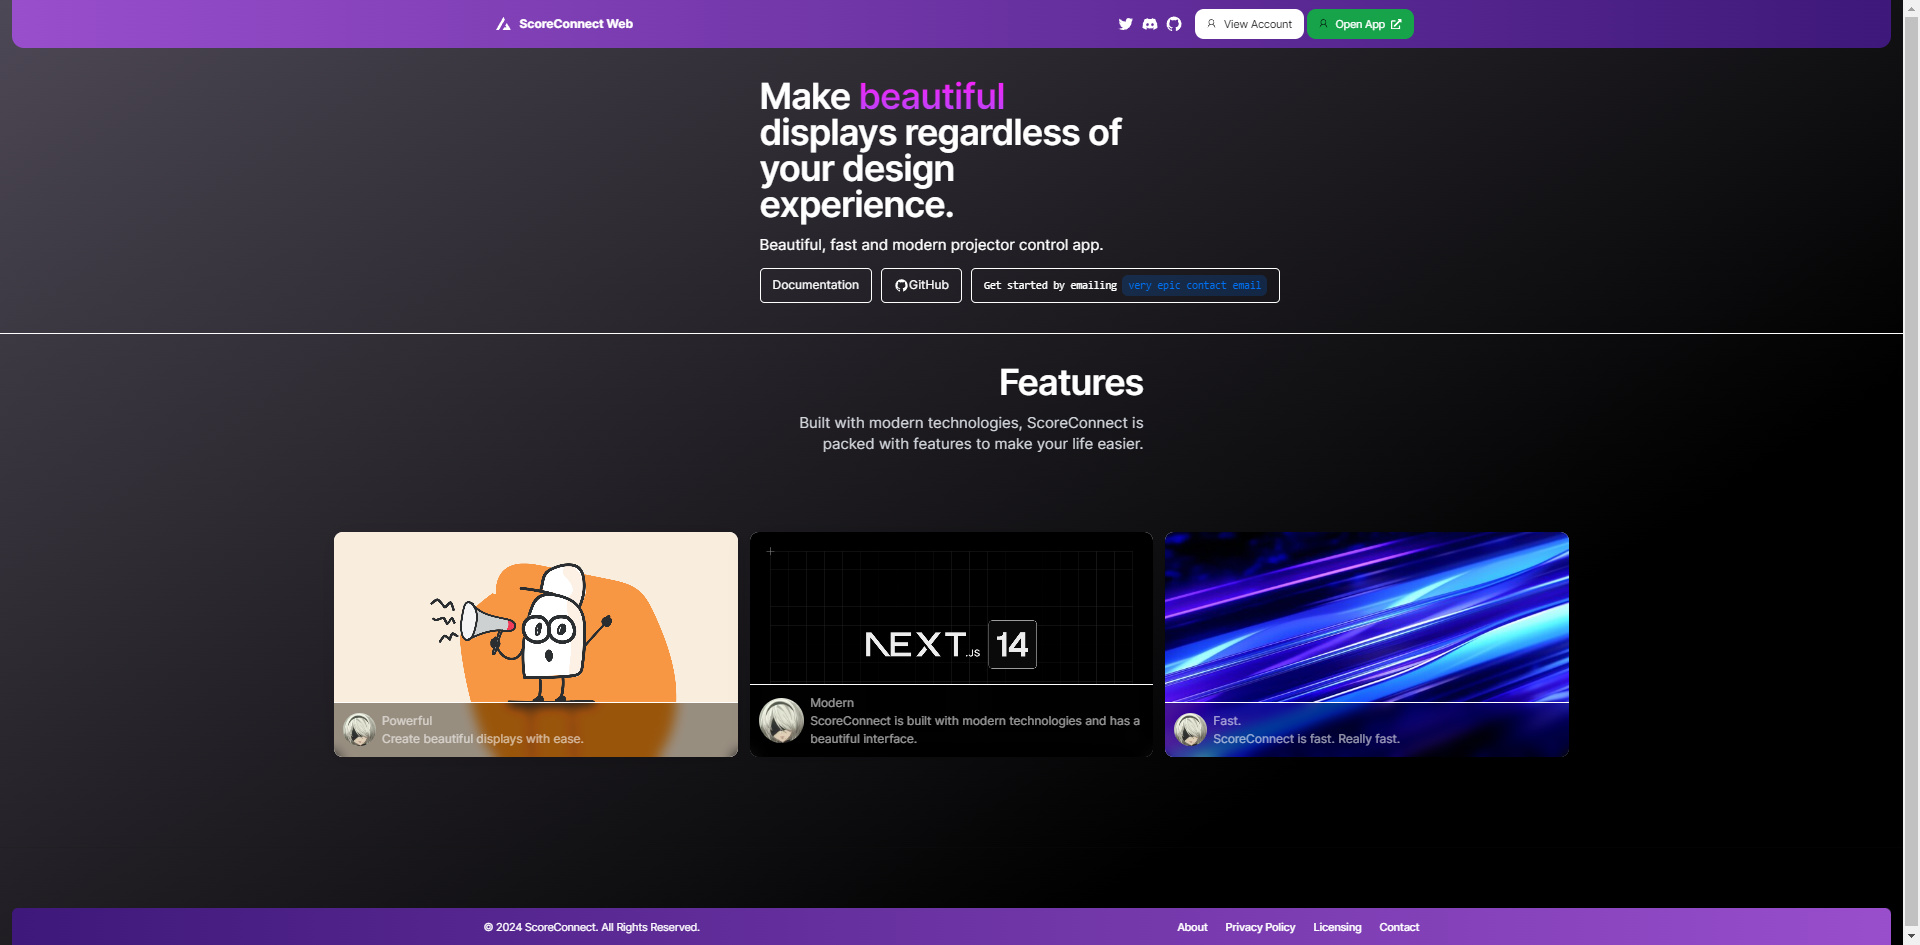
Task: Click the green Open App button
Action: [x=1360, y=24]
